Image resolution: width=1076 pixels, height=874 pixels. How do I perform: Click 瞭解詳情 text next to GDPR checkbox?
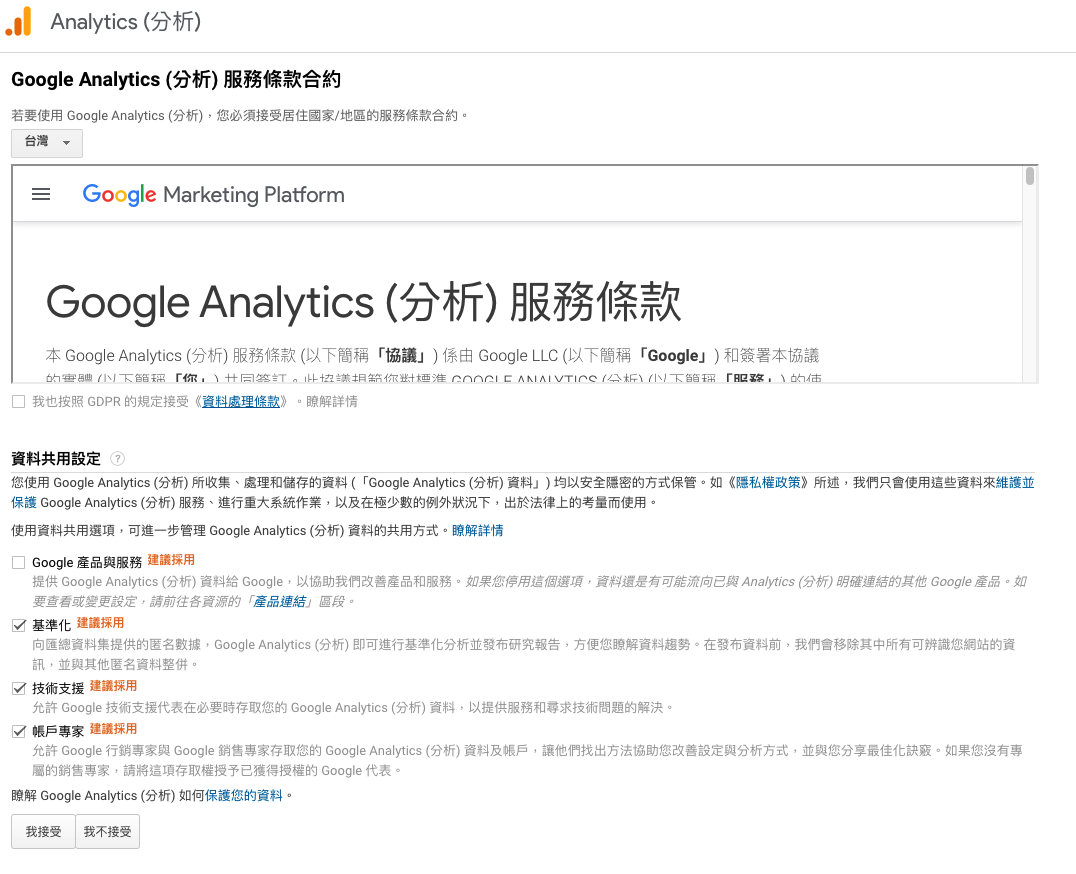coord(331,401)
